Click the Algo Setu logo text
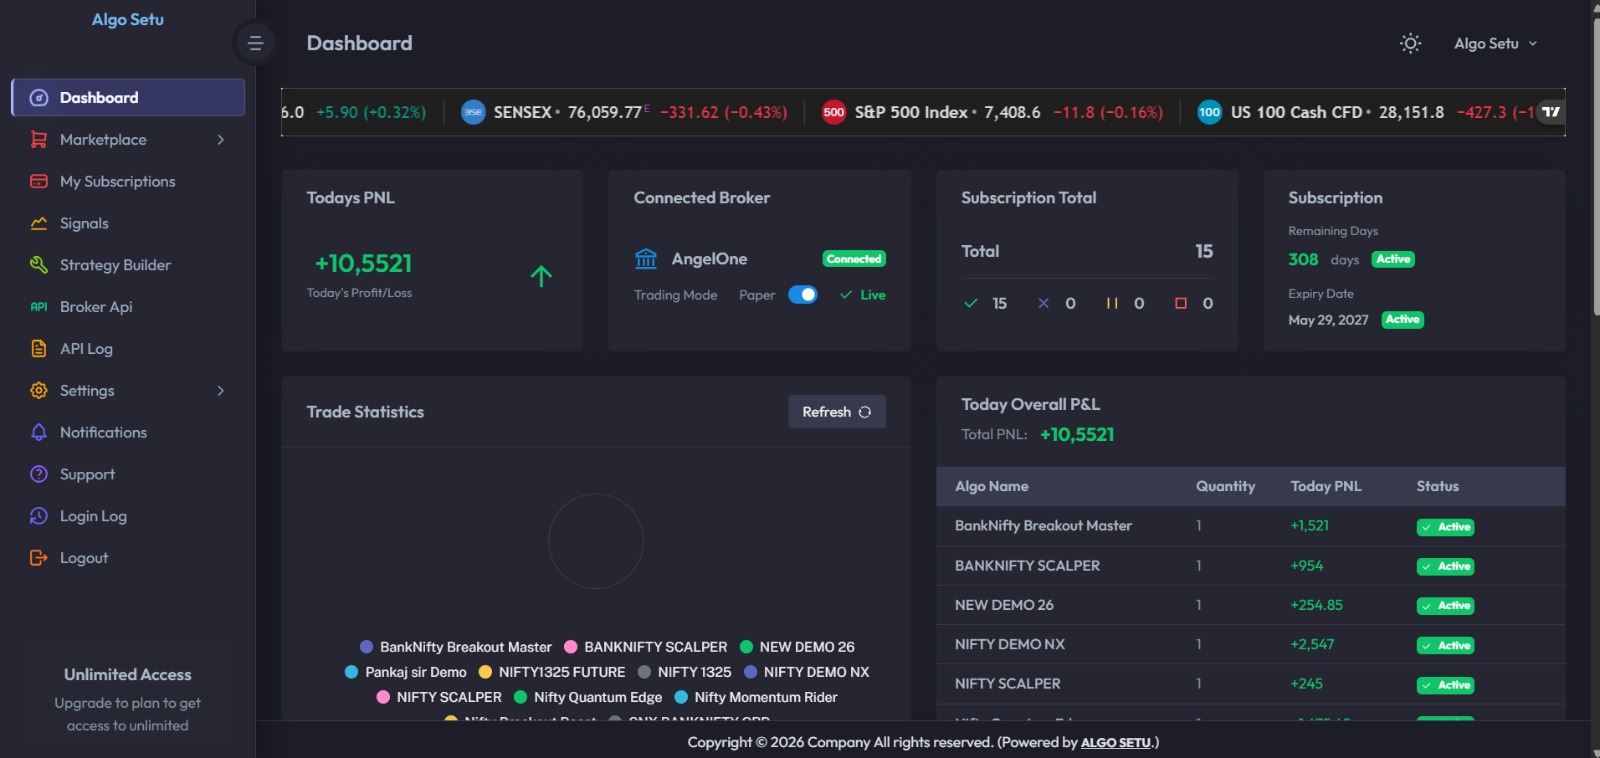 pyautogui.click(x=128, y=19)
